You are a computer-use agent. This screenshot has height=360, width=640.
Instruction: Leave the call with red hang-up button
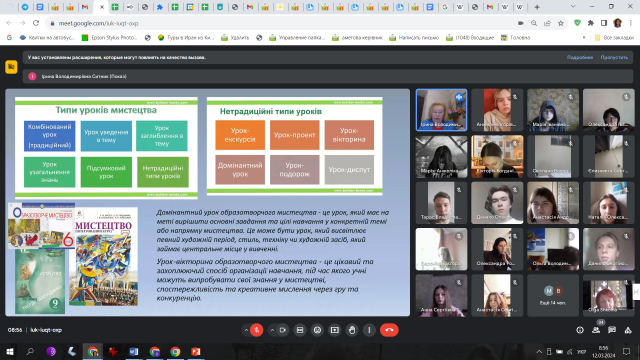coord(389,330)
